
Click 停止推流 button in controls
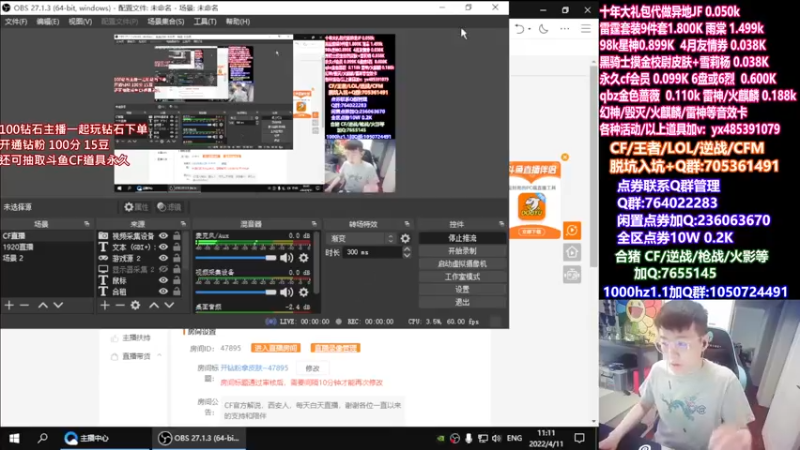[x=462, y=238]
